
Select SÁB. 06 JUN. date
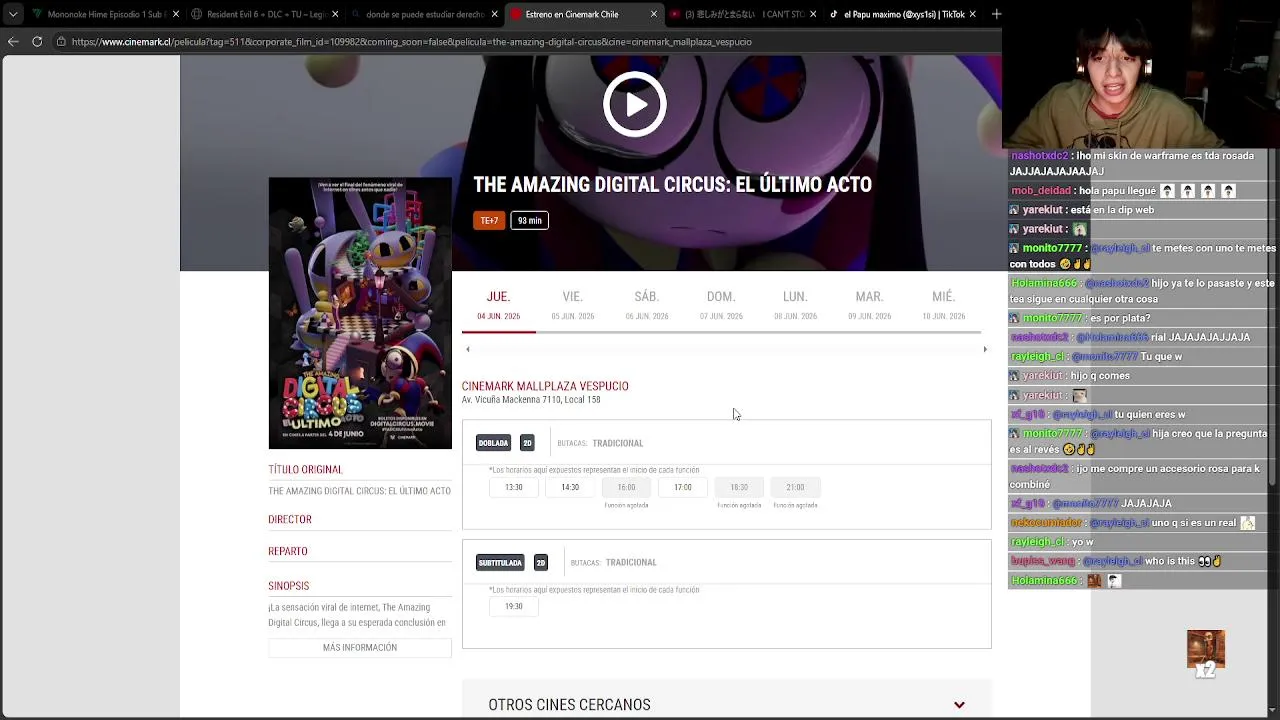pos(647,306)
